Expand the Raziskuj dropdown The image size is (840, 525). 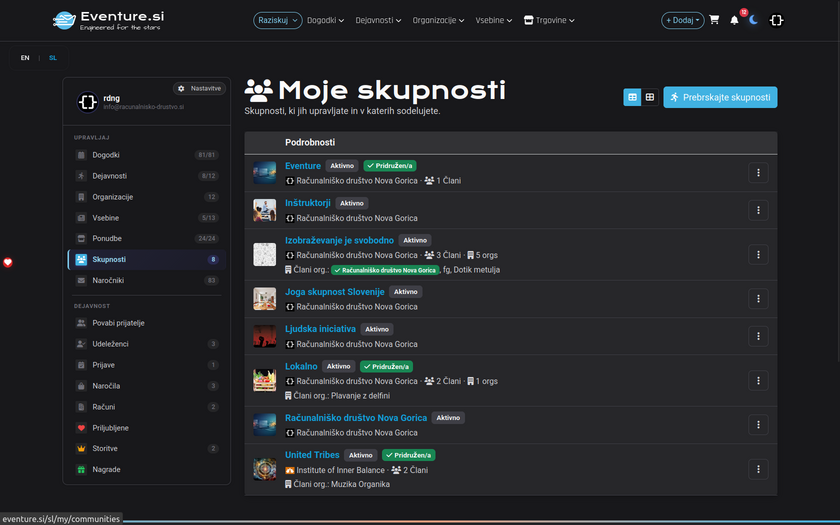click(x=277, y=20)
